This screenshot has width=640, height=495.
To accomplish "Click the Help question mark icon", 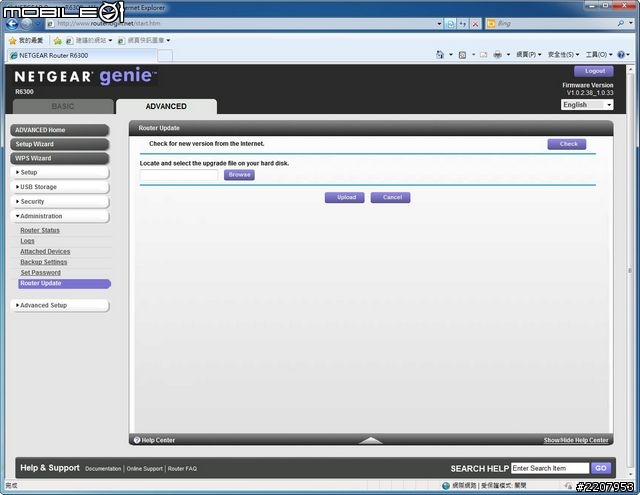I will 621,54.
